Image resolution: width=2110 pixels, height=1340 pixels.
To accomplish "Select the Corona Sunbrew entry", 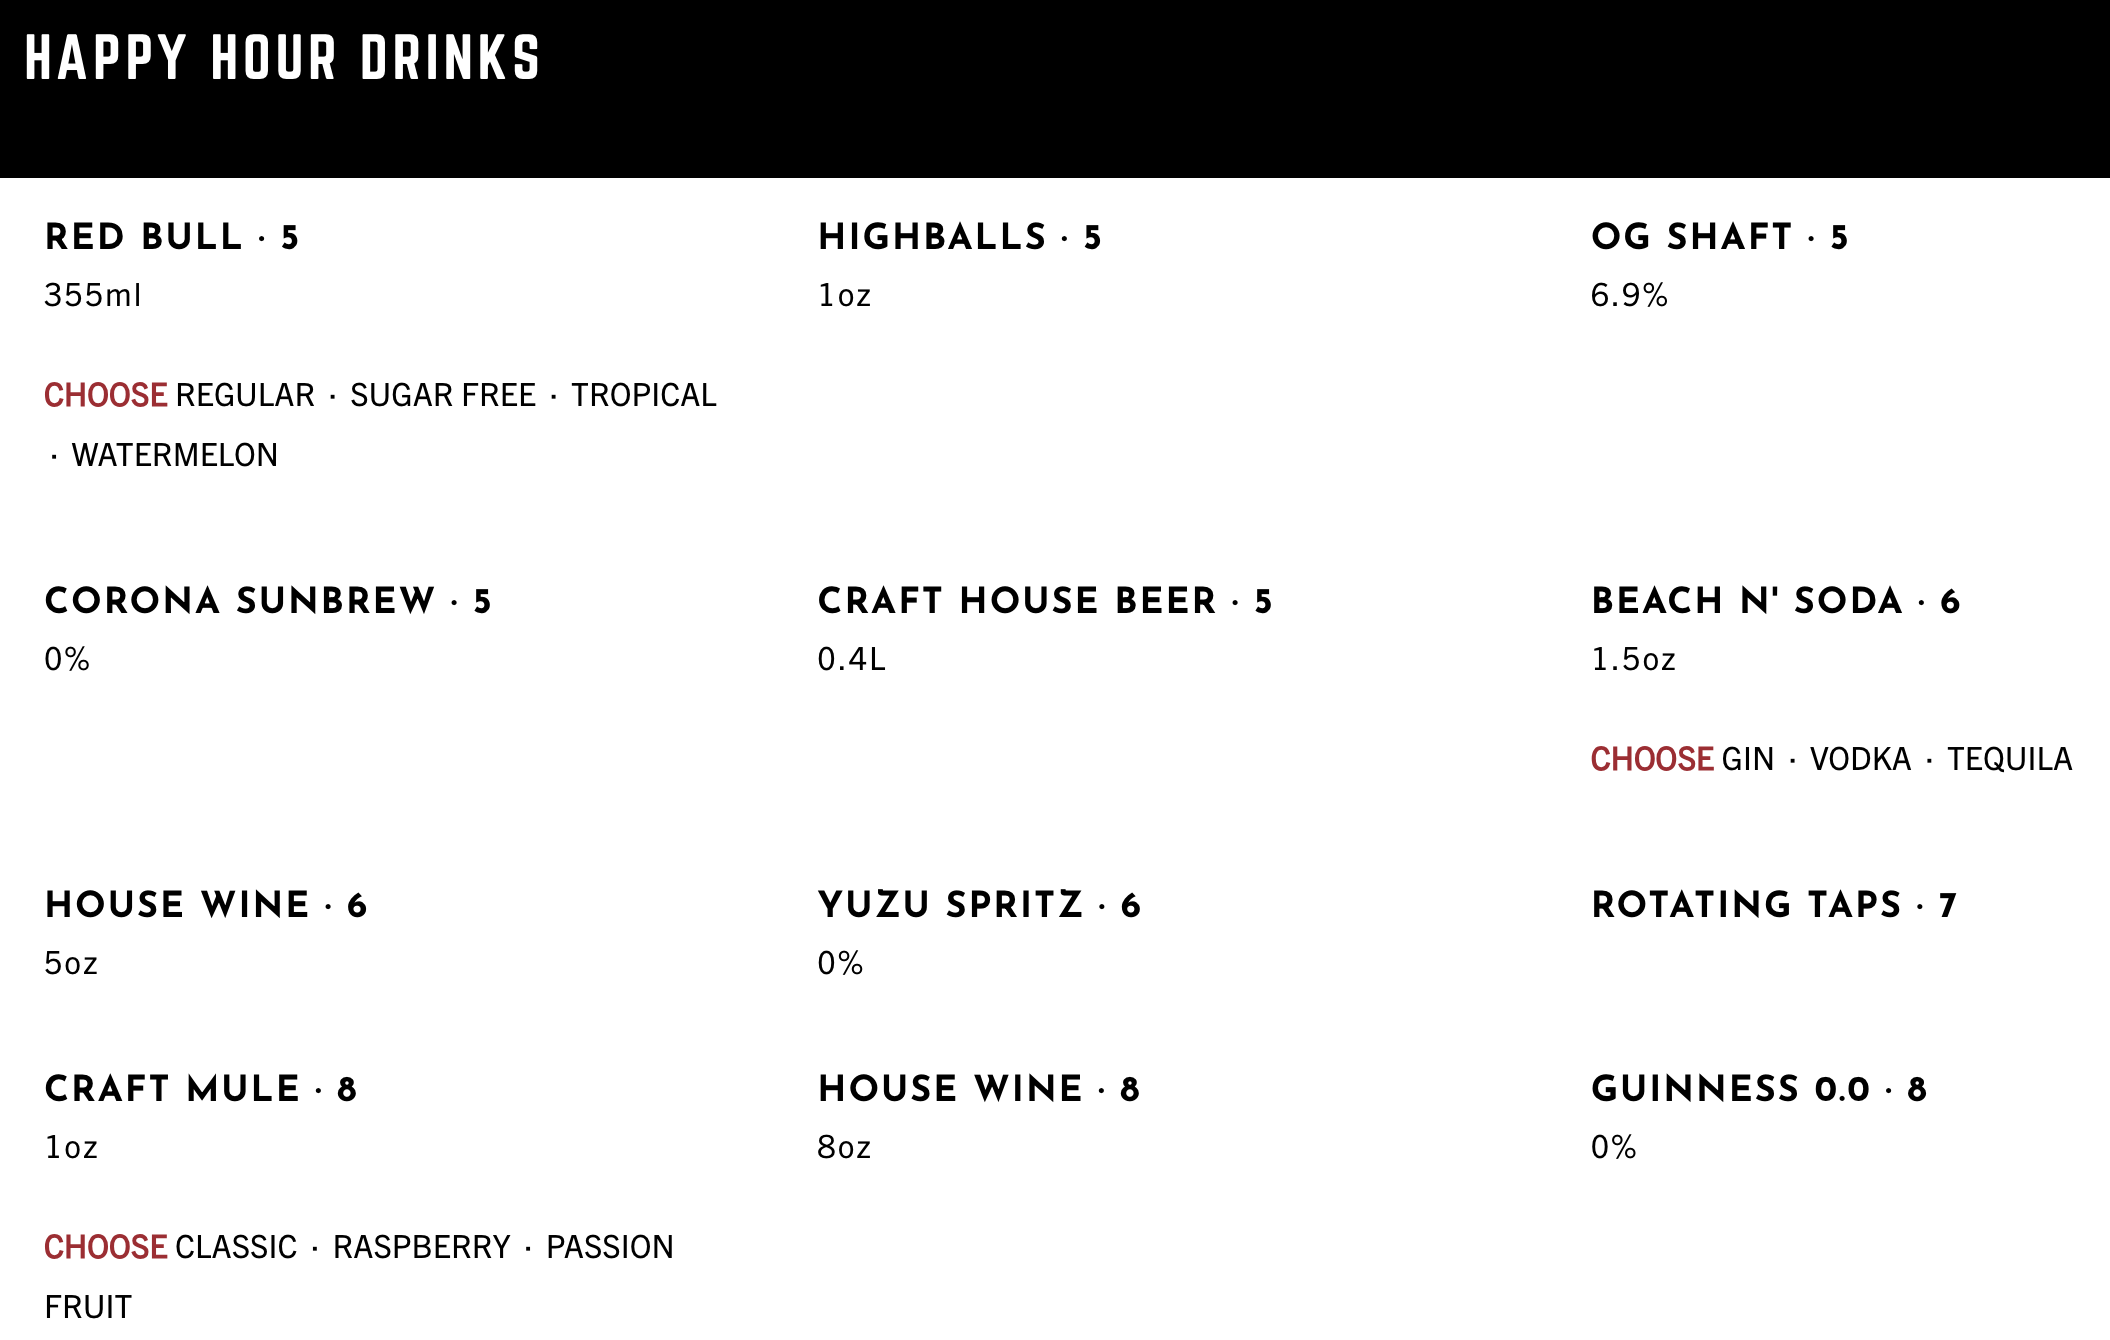I will coord(268,601).
